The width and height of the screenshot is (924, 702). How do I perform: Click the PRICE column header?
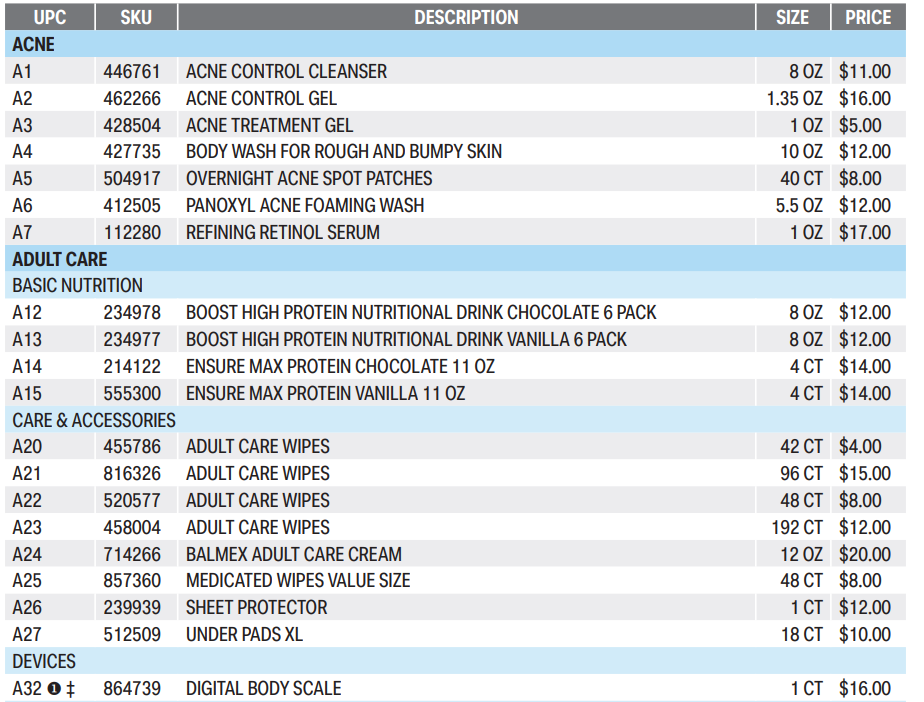(x=867, y=17)
